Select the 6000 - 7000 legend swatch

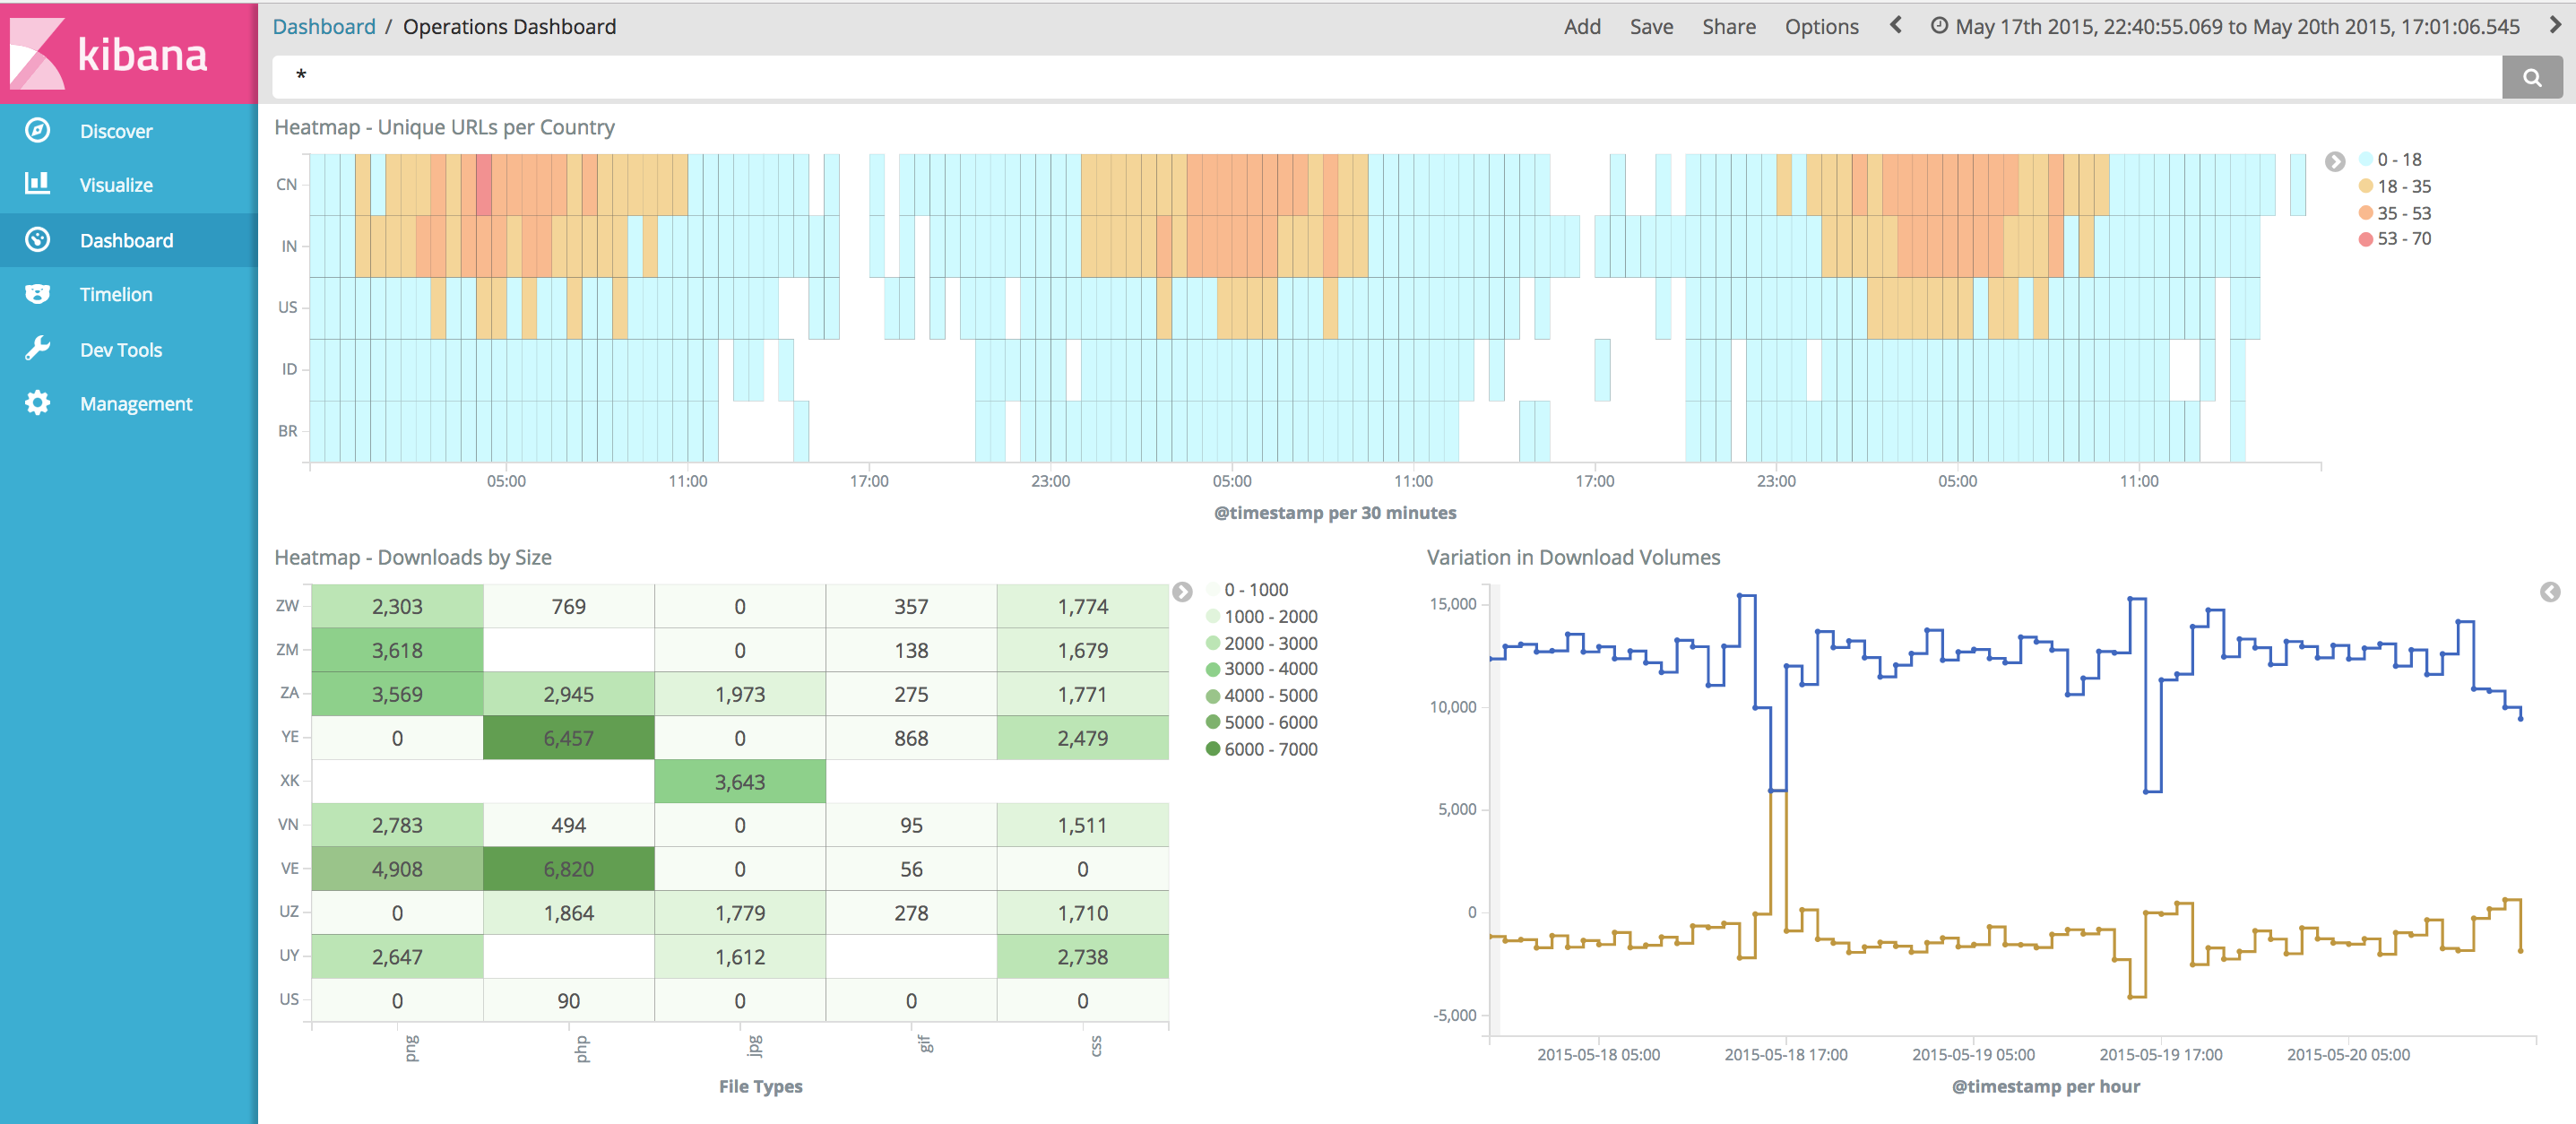click(x=1212, y=749)
